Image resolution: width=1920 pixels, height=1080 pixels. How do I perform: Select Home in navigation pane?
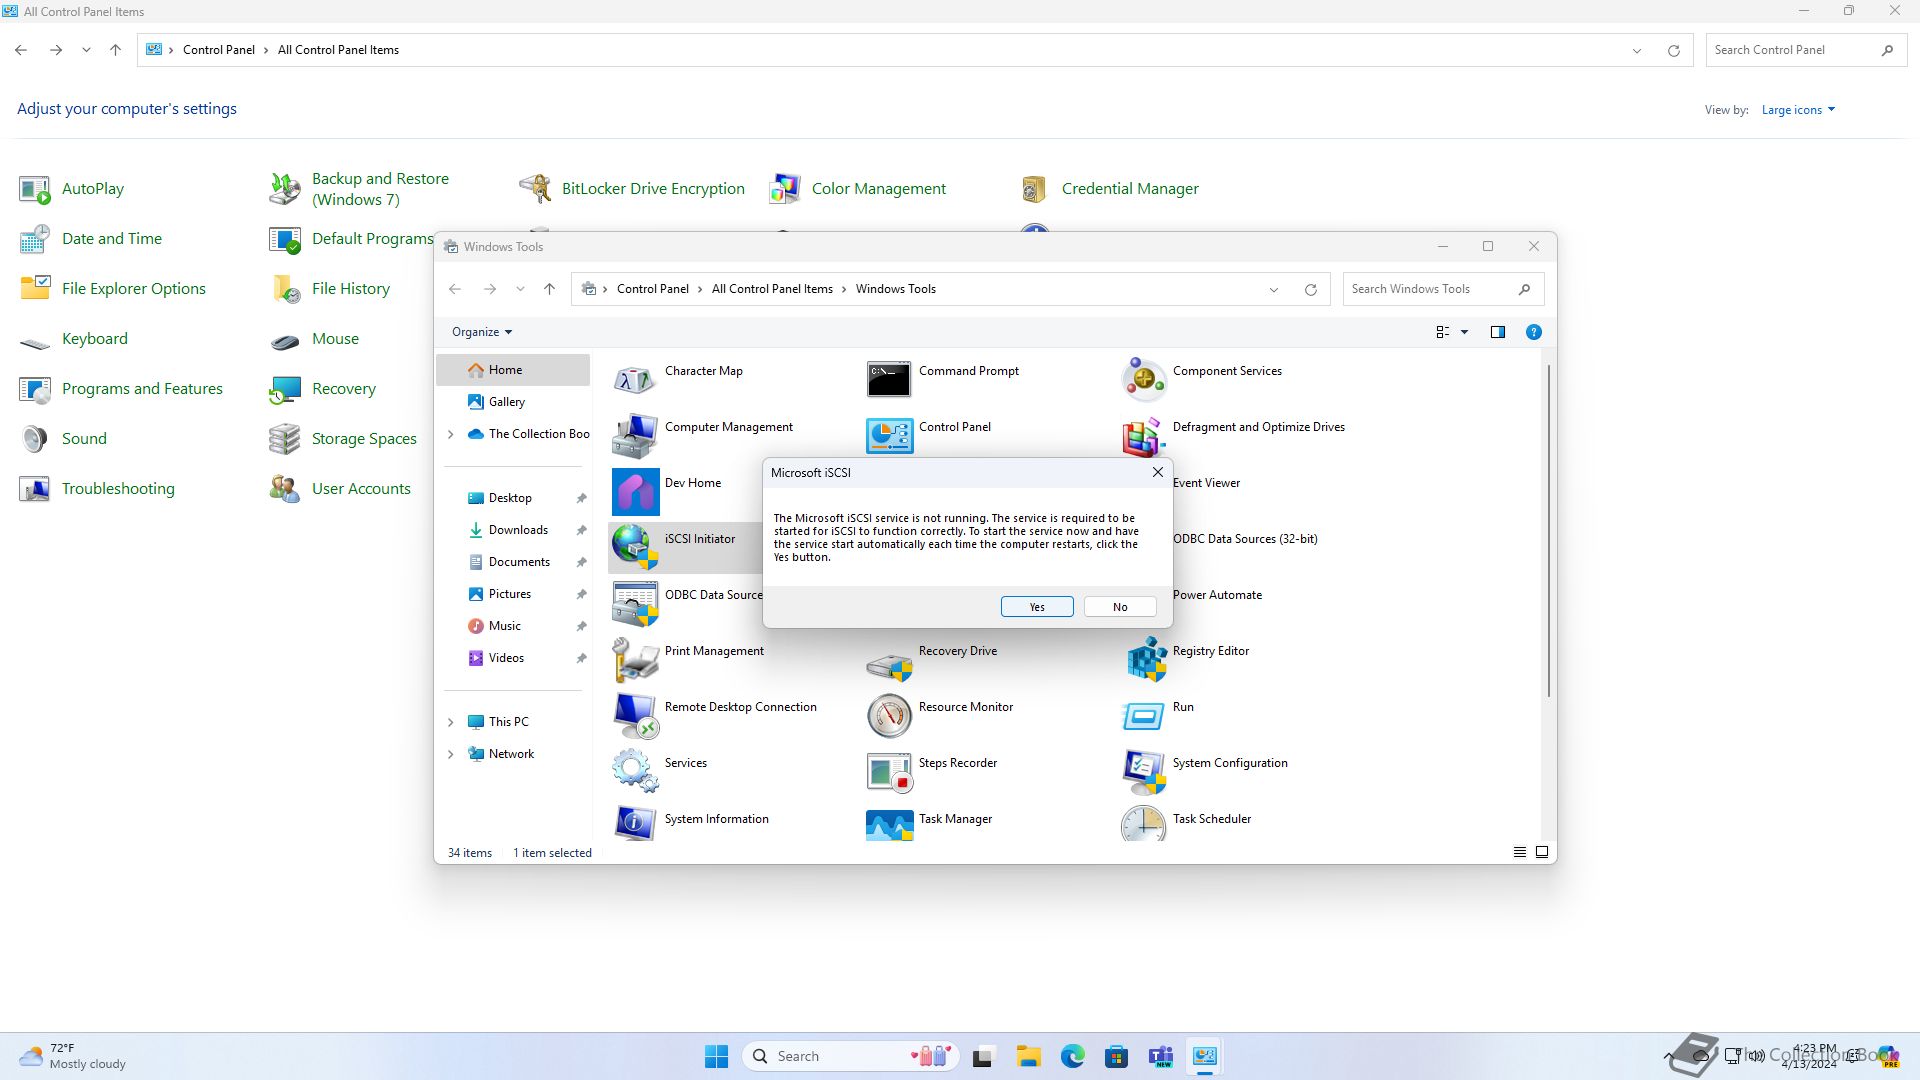tap(513, 370)
